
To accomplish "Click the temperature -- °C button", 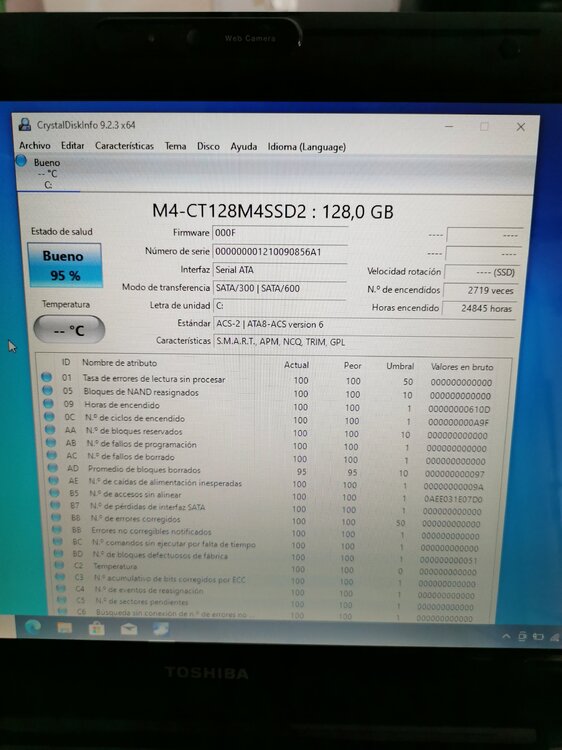I will [69, 330].
